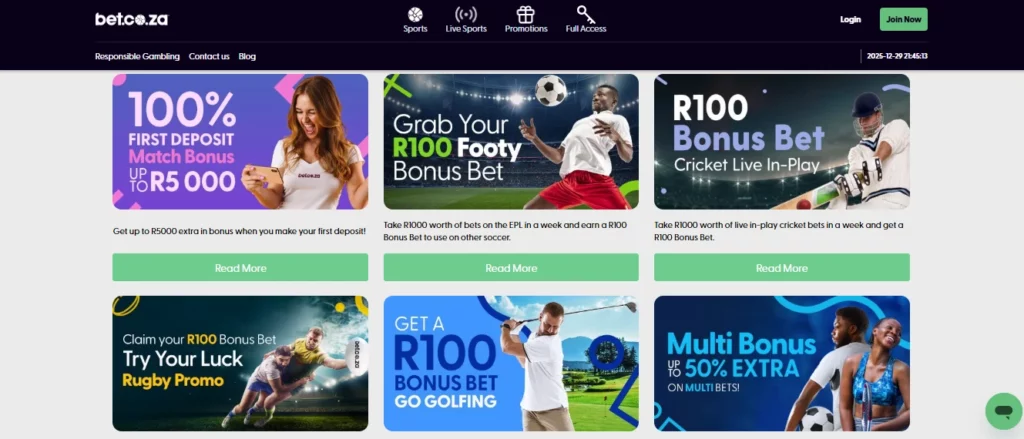Open the Try Your Luck Rugby Promo banner

coord(240,363)
